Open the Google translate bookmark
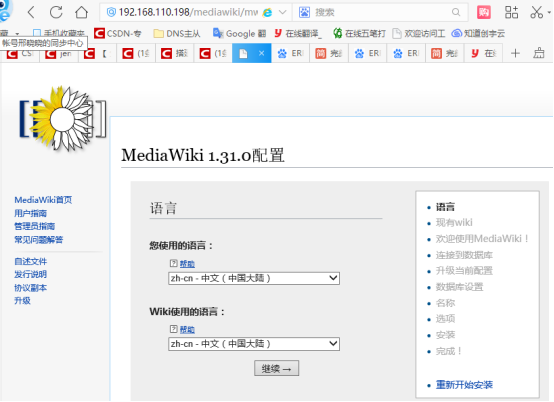This screenshot has height=402, width=554. click(240, 34)
